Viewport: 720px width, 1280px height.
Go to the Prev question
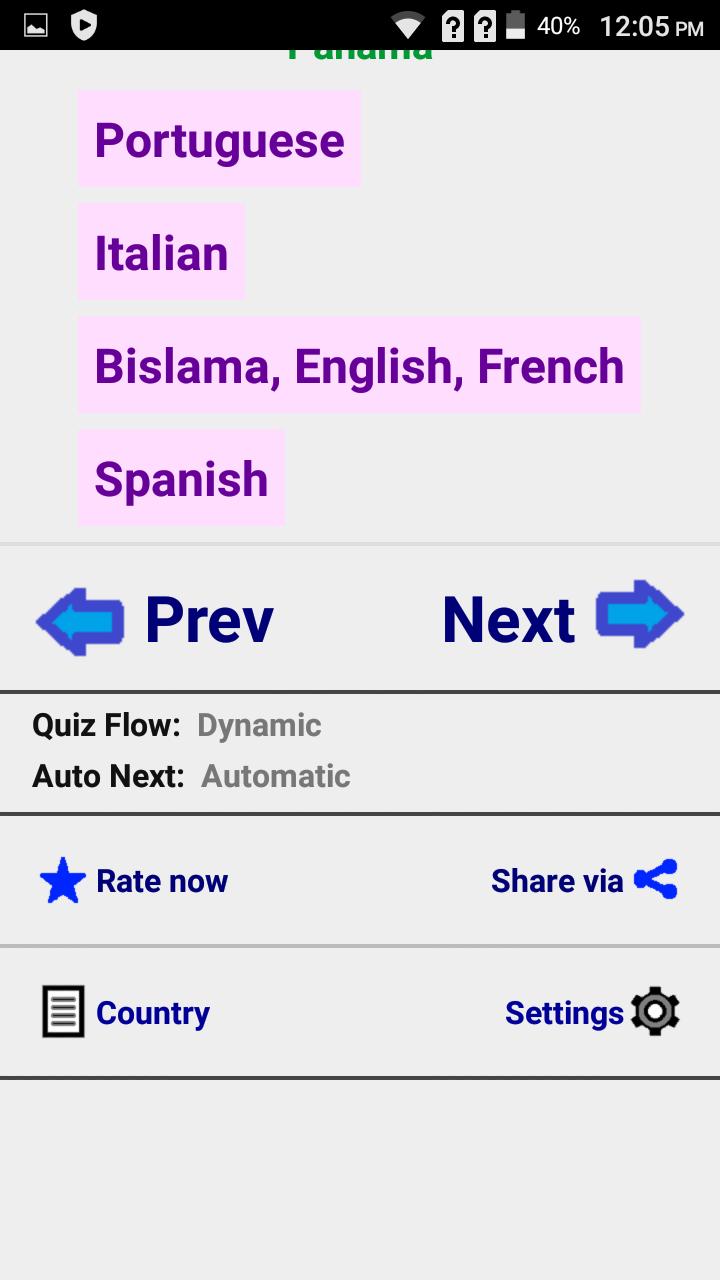tap(209, 620)
